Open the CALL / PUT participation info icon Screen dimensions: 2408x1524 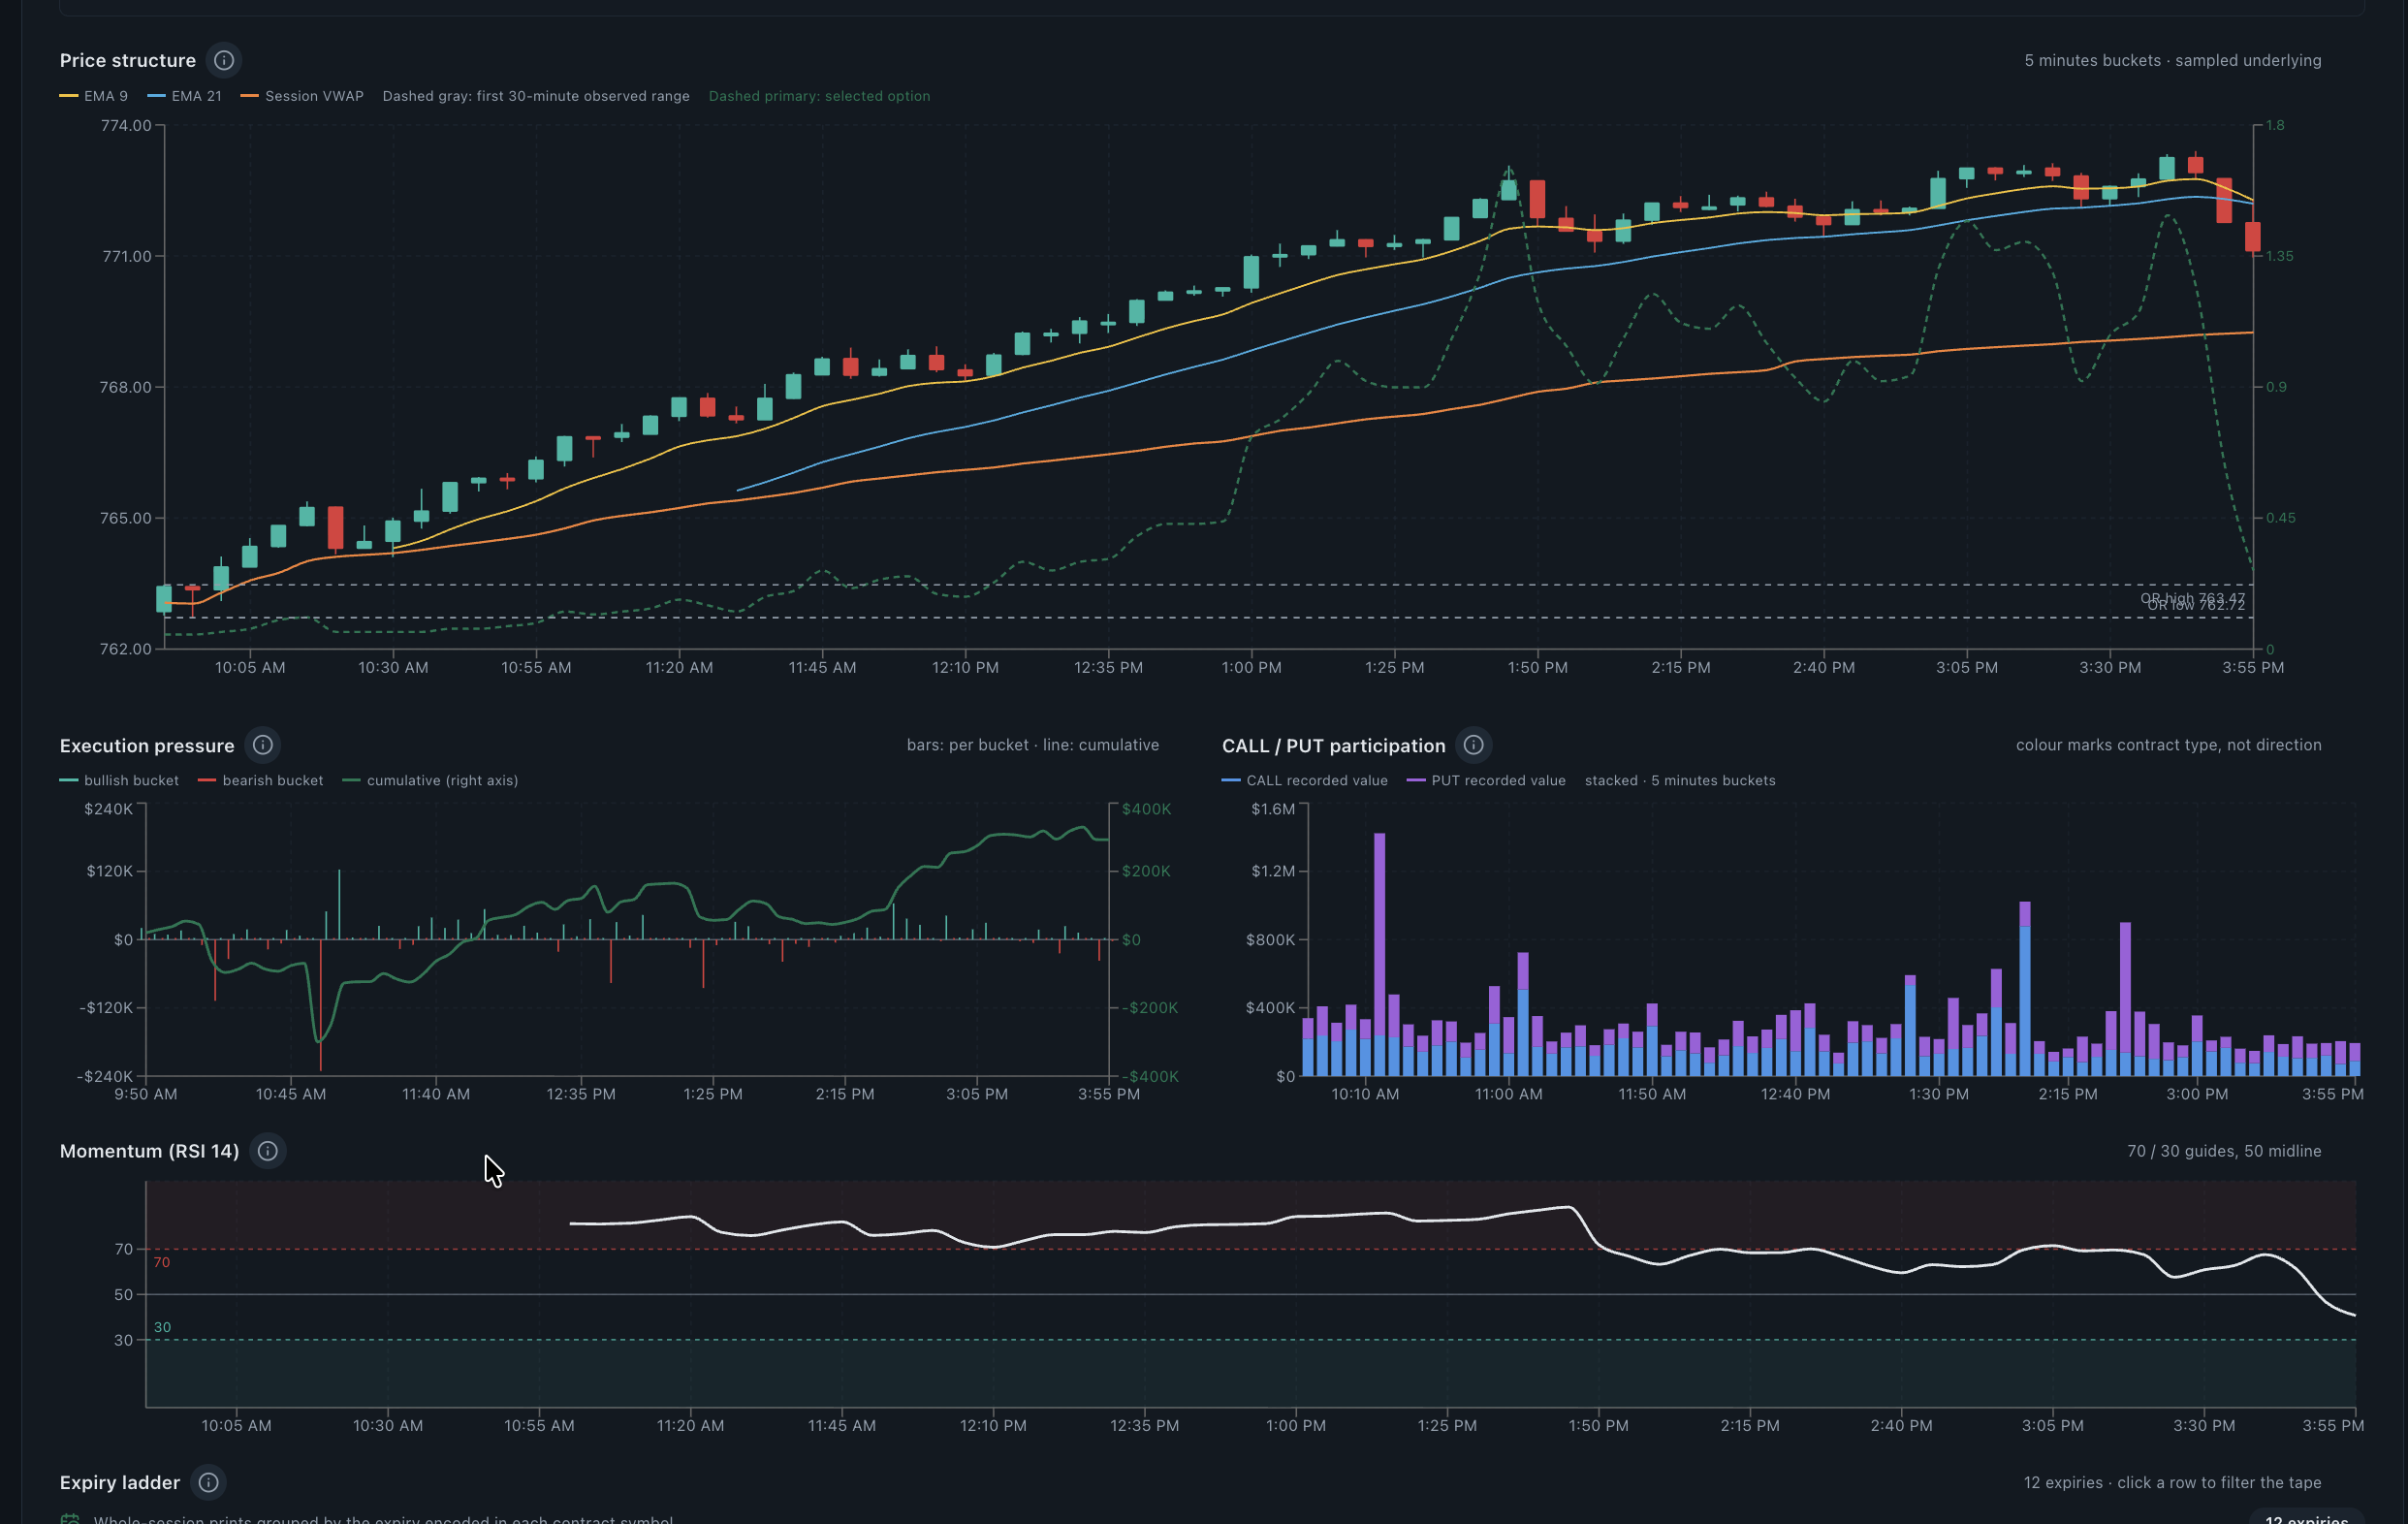pos(1473,745)
